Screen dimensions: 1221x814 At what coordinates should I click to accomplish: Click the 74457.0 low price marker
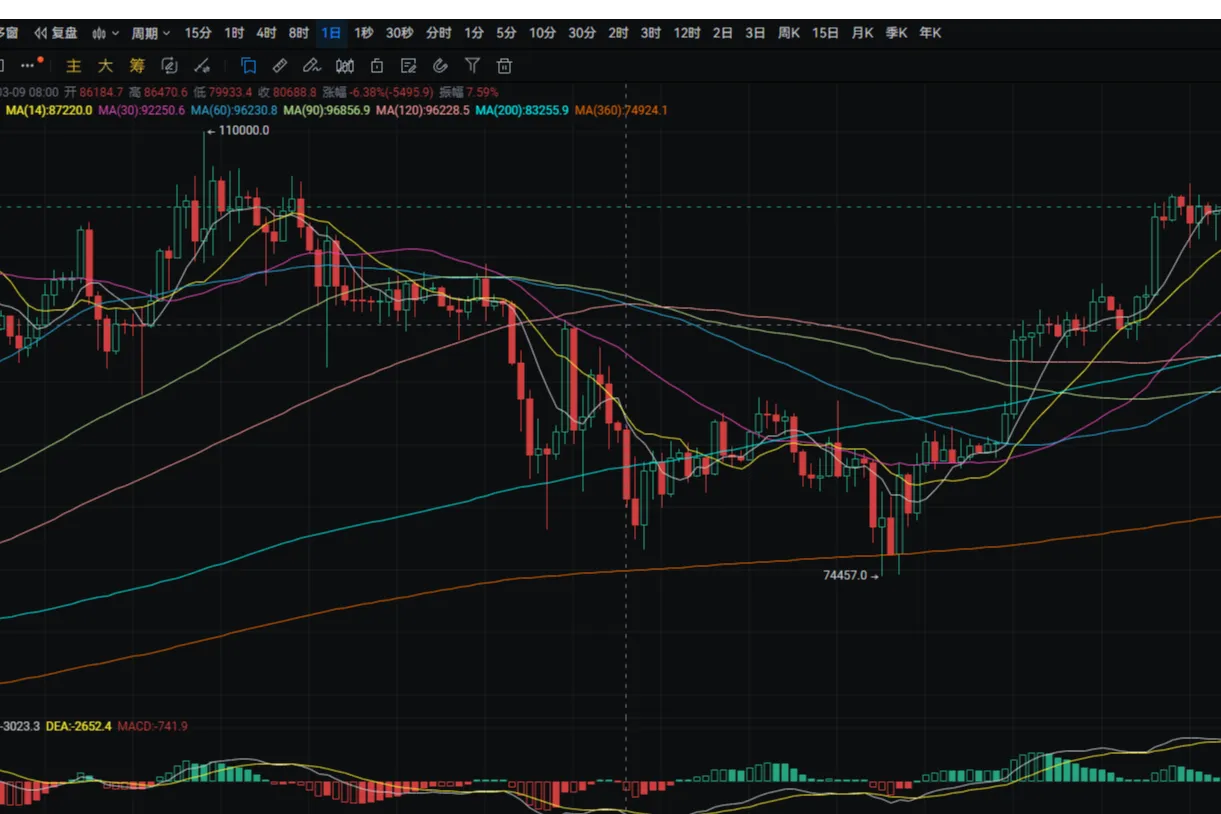[845, 575]
